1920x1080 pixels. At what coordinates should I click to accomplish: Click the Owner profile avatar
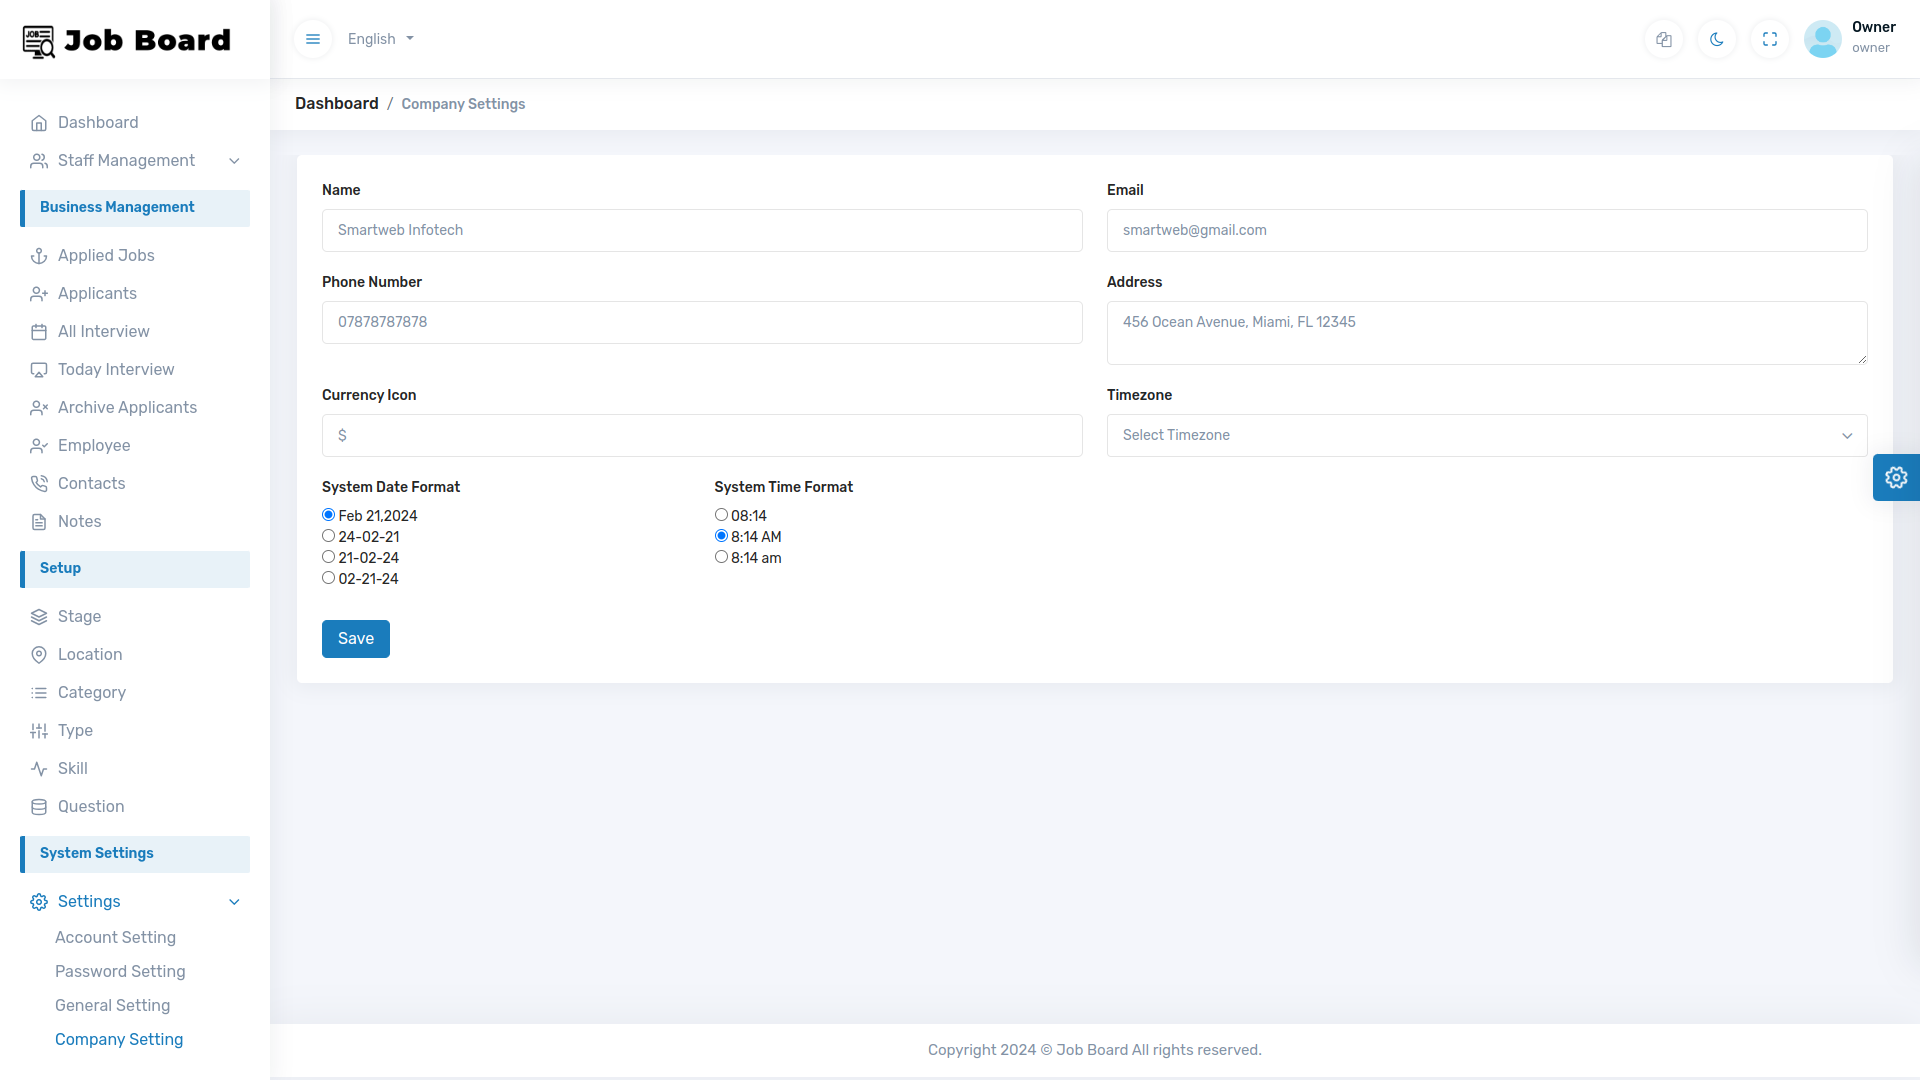[x=1822, y=39]
